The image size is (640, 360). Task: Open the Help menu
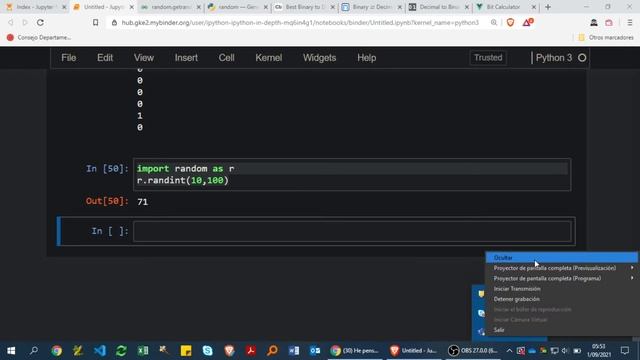[367, 58]
